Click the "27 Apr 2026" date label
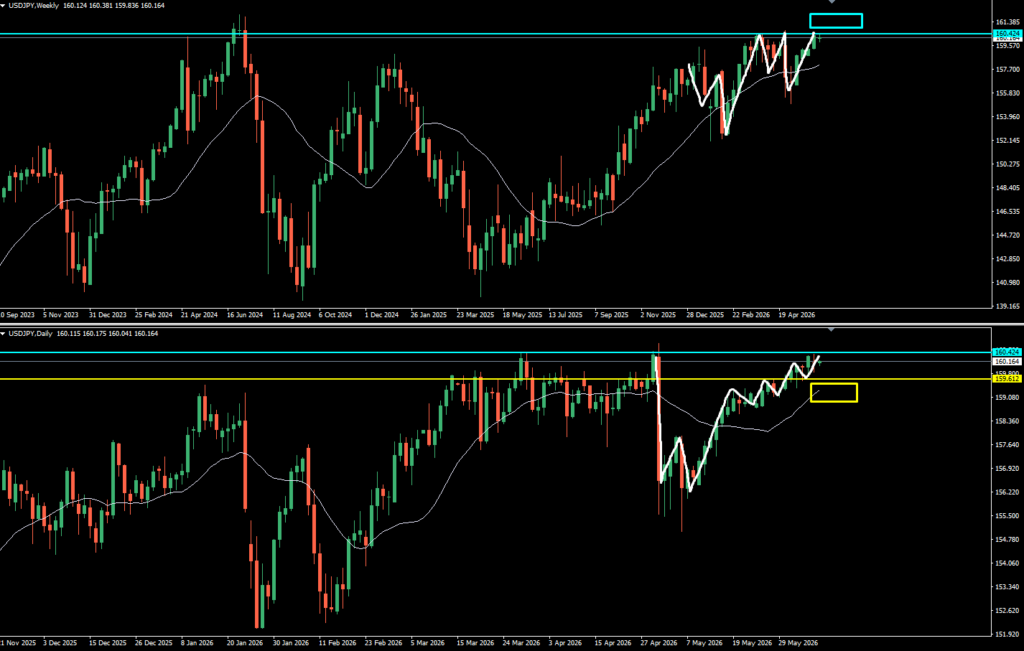1024x651 pixels. point(660,643)
